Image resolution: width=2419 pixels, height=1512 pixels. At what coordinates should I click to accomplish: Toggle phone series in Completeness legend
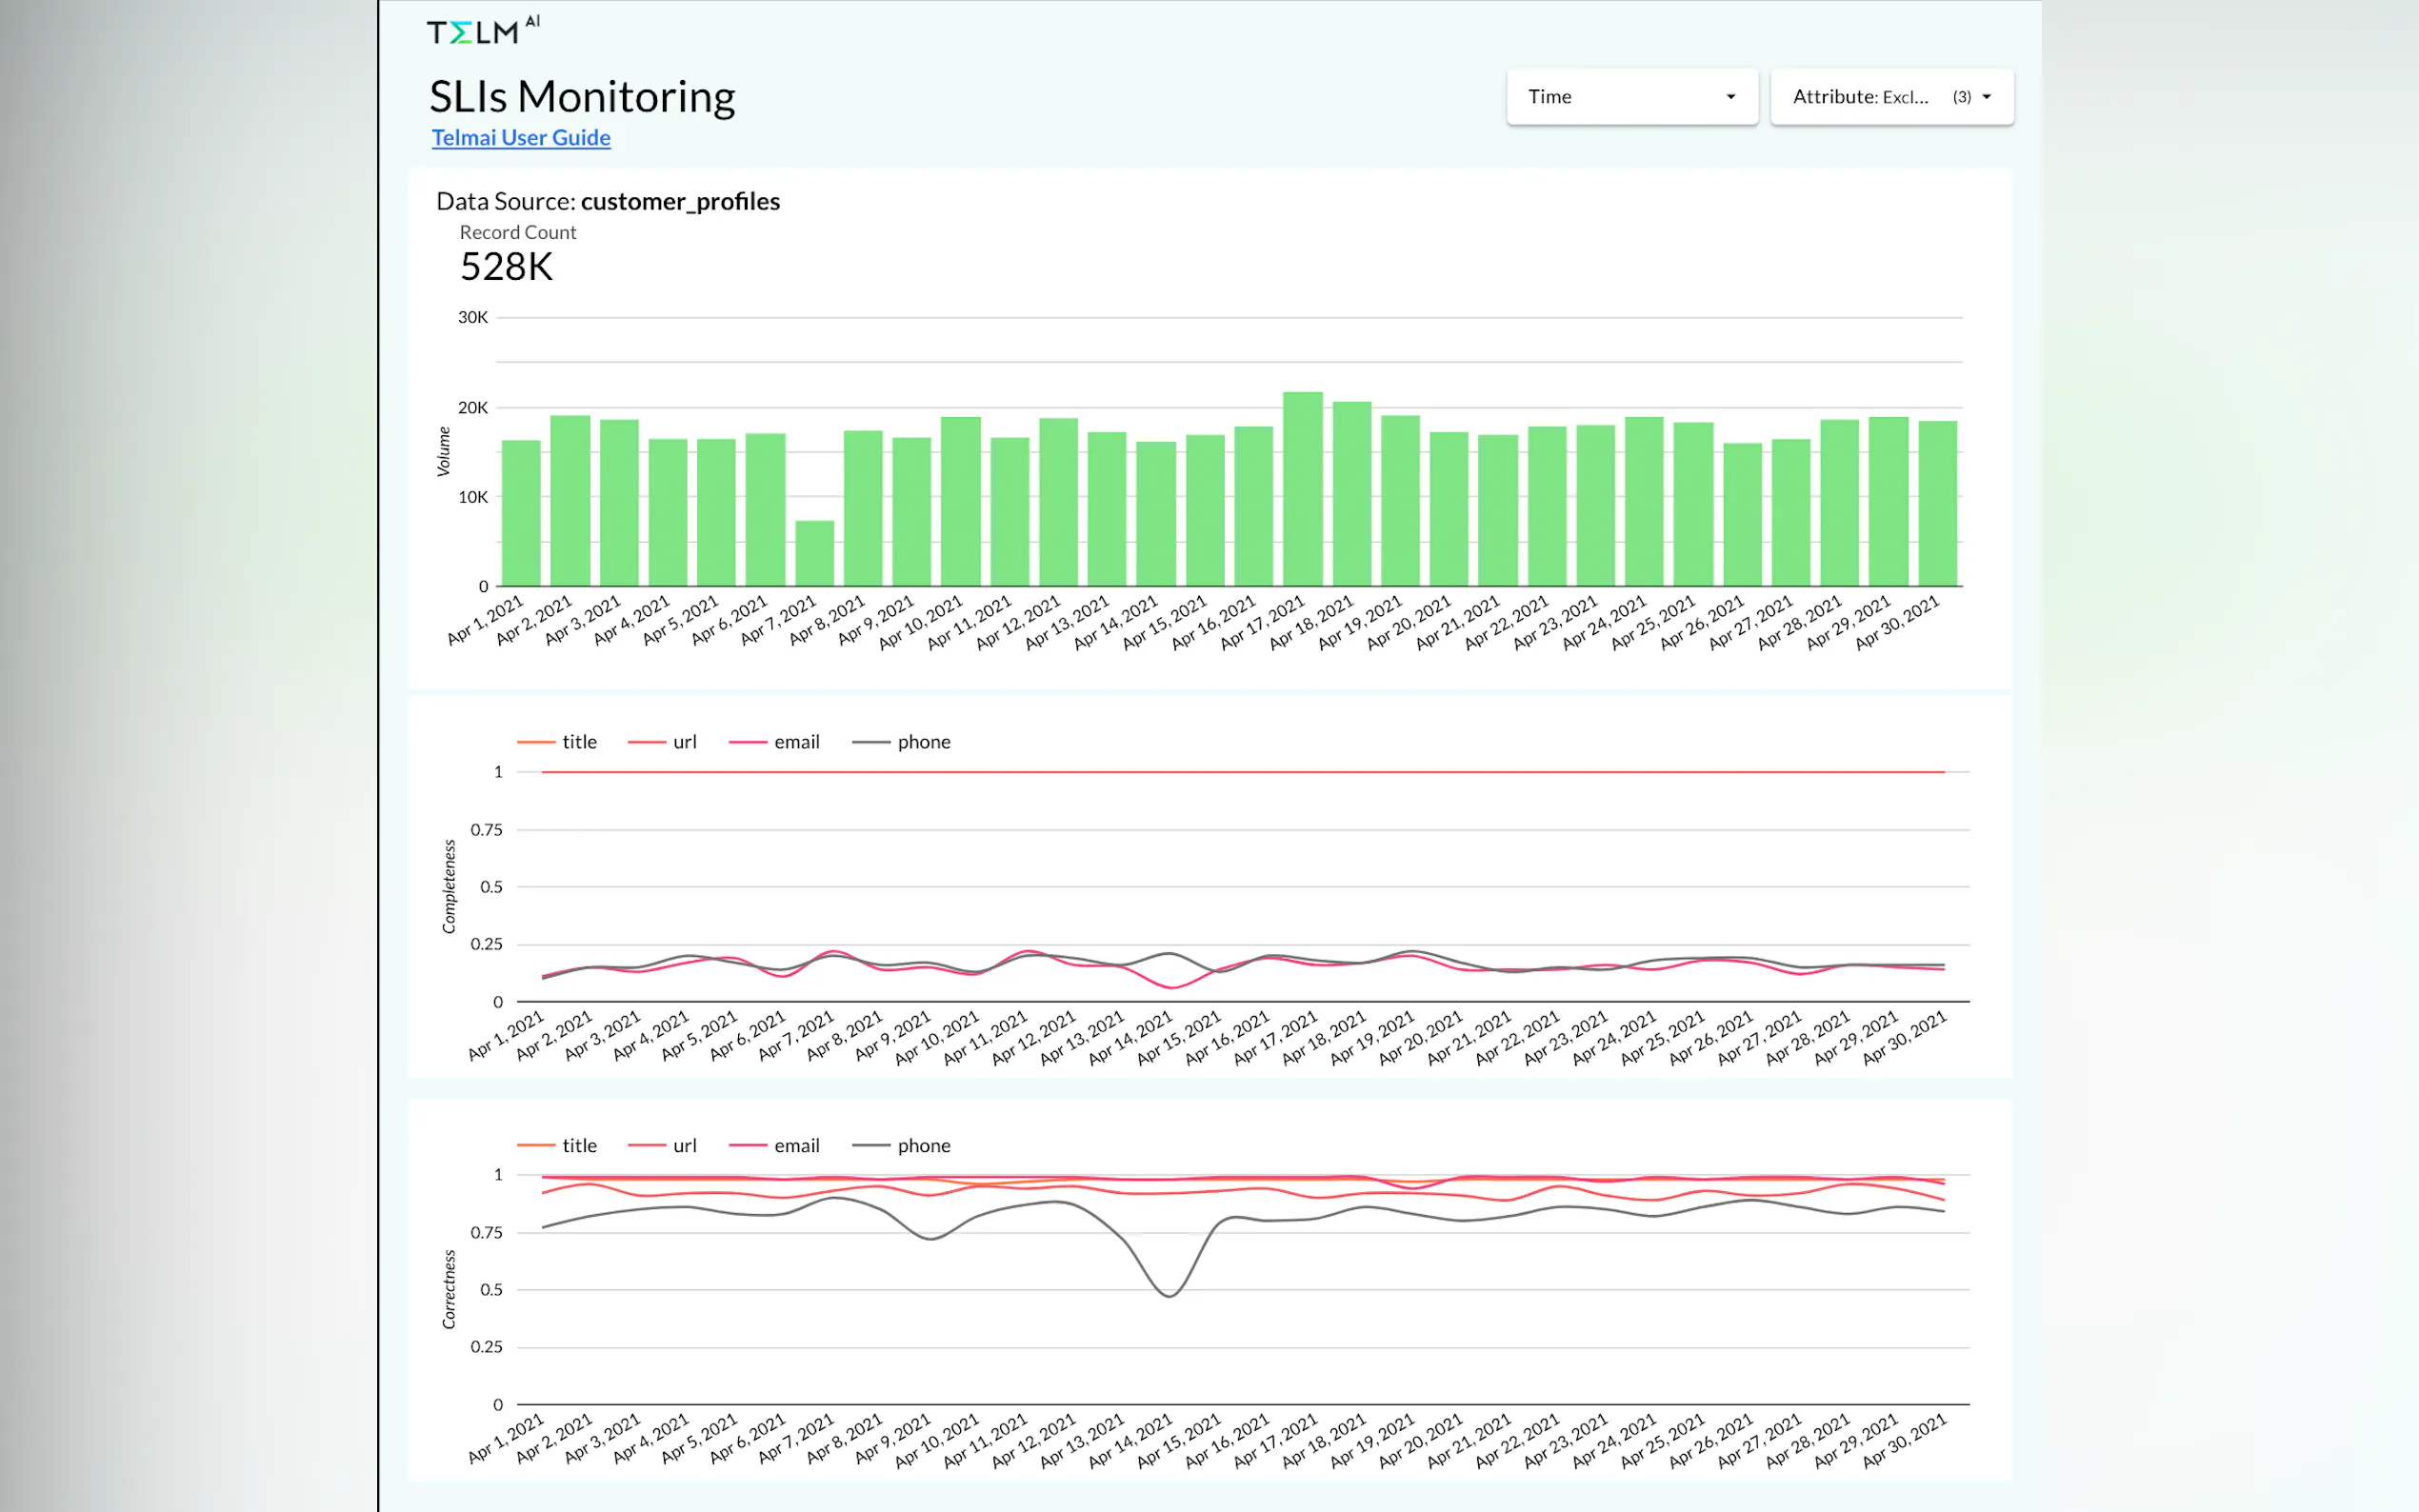923,742
